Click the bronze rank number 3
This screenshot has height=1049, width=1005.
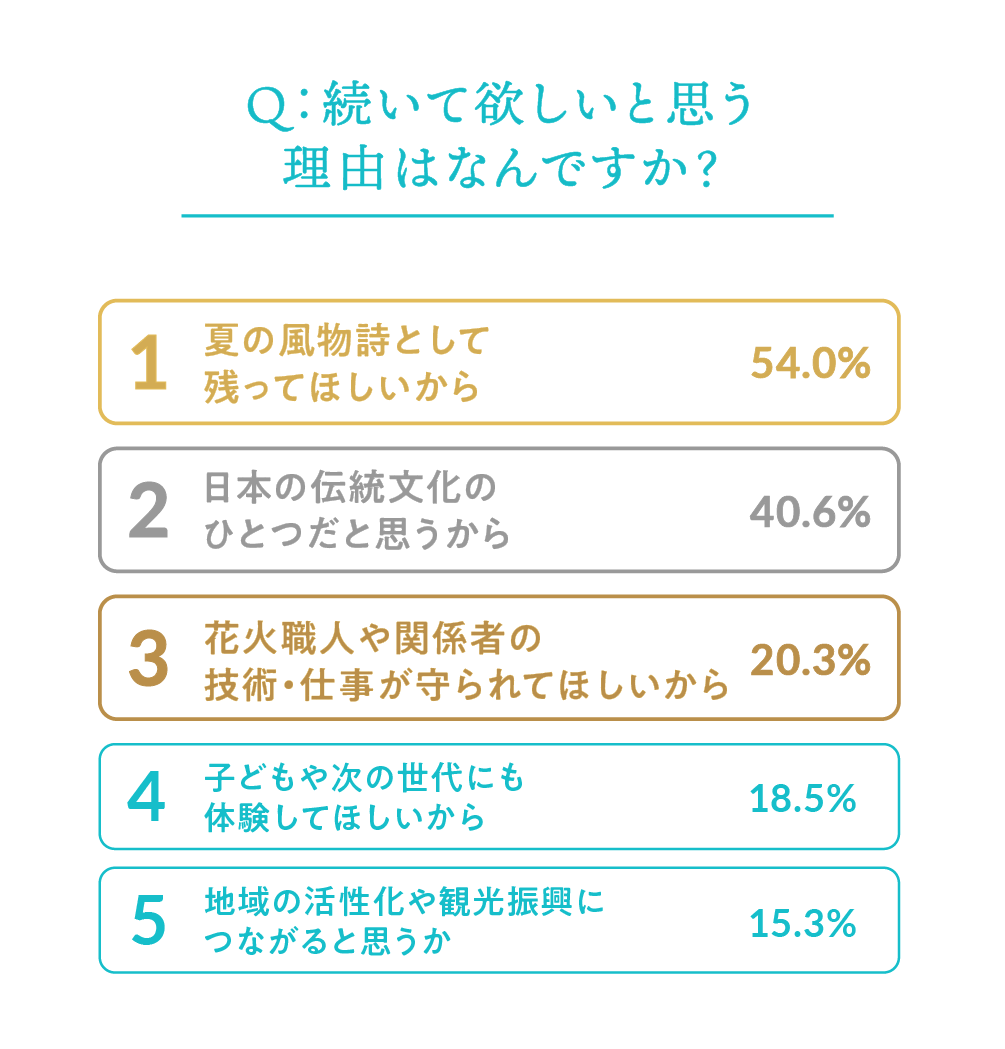click(148, 659)
